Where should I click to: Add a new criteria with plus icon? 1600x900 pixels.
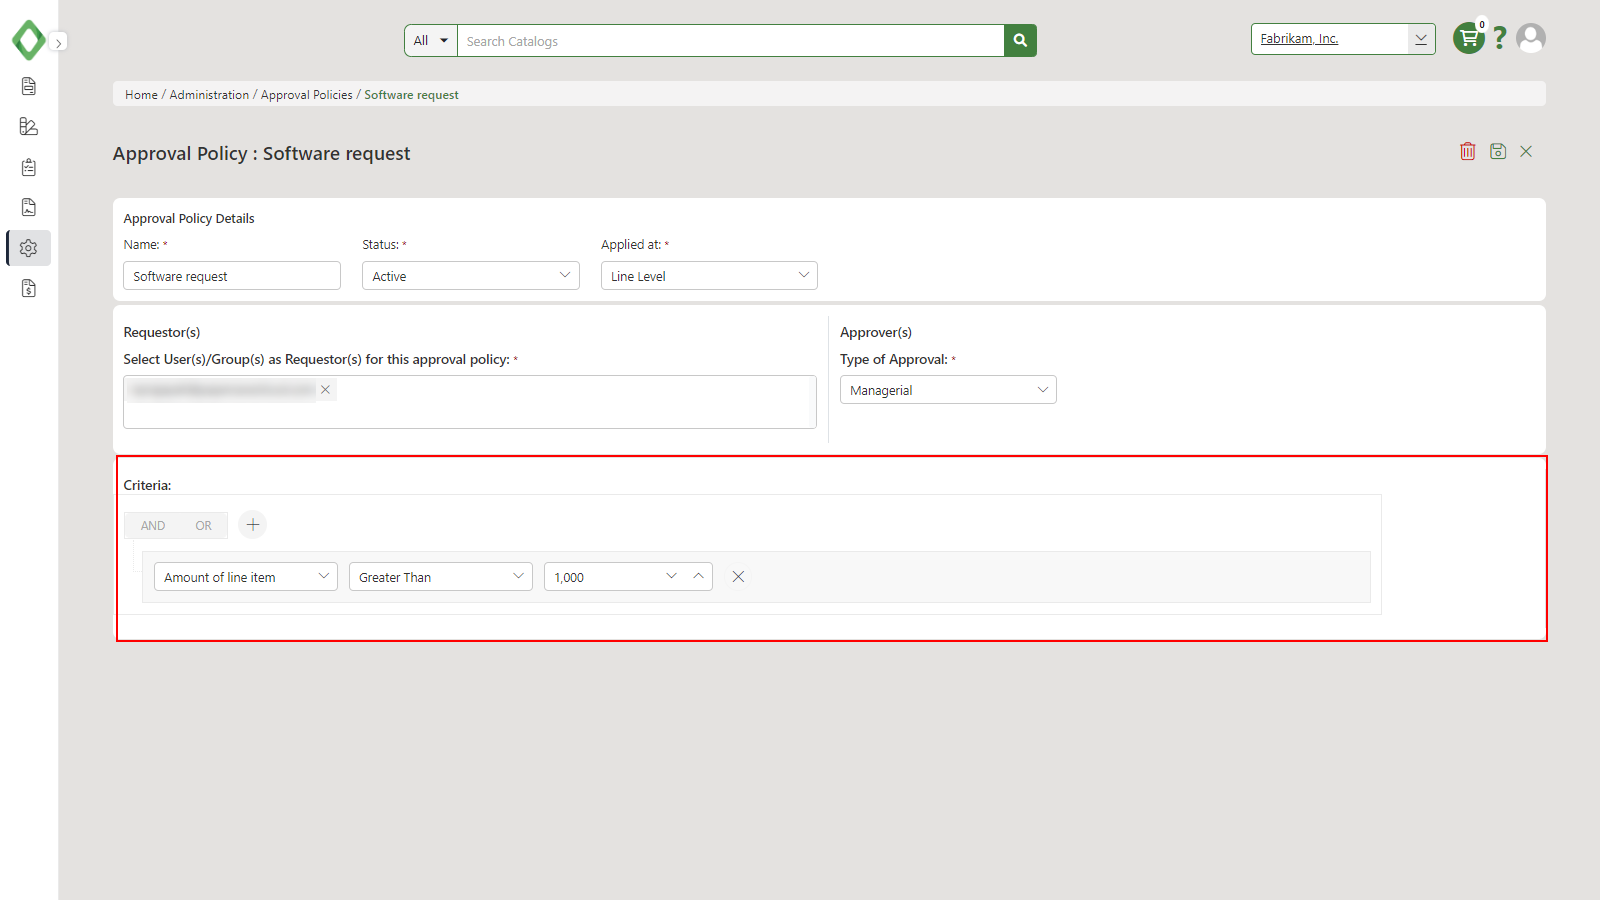253,524
